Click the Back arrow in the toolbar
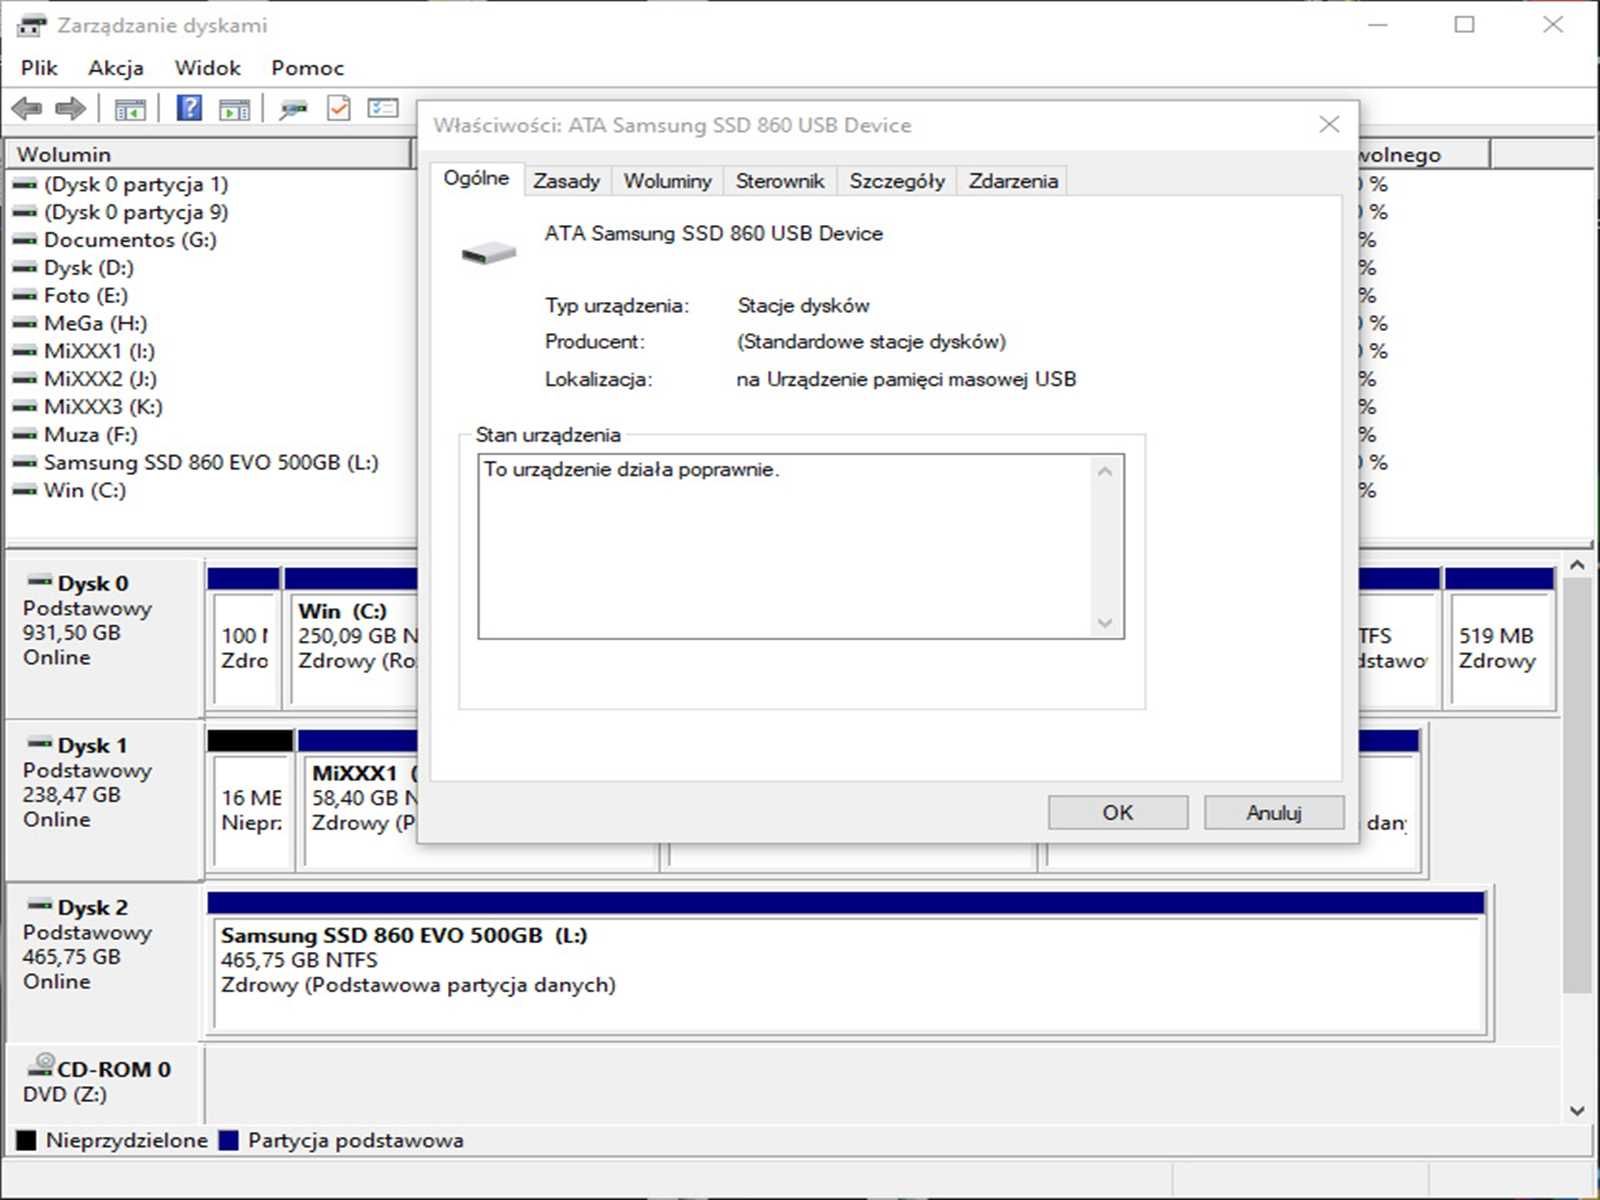 coord(27,108)
